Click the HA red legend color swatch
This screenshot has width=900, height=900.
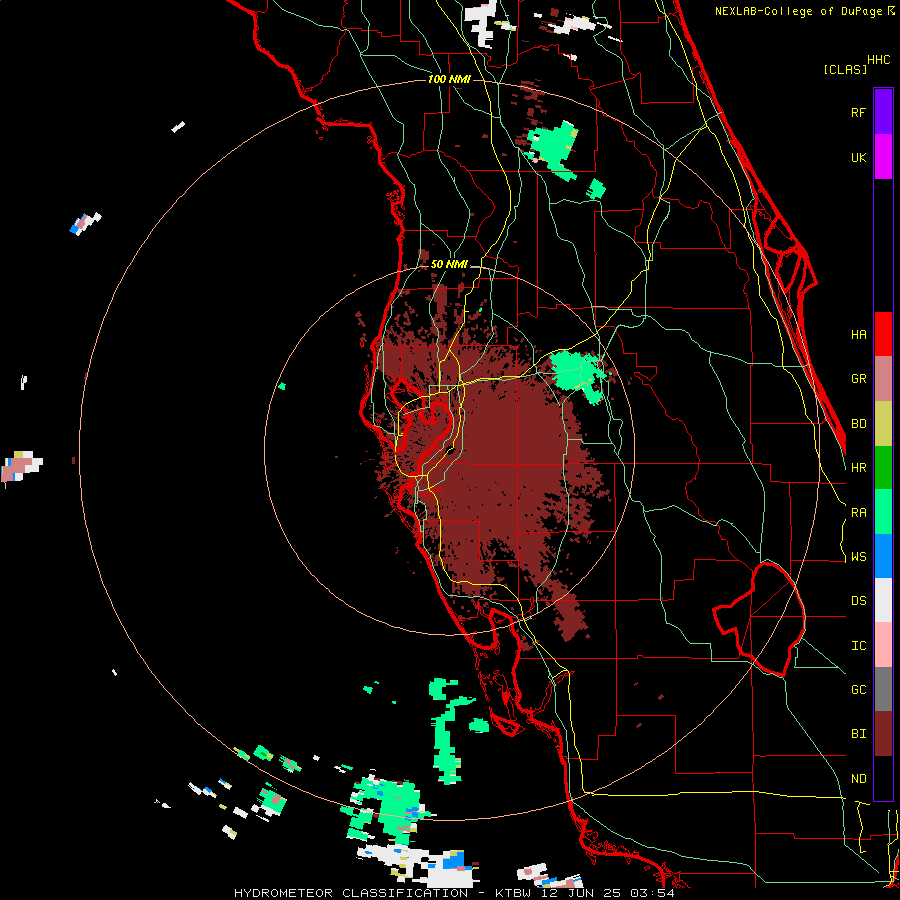(x=883, y=334)
